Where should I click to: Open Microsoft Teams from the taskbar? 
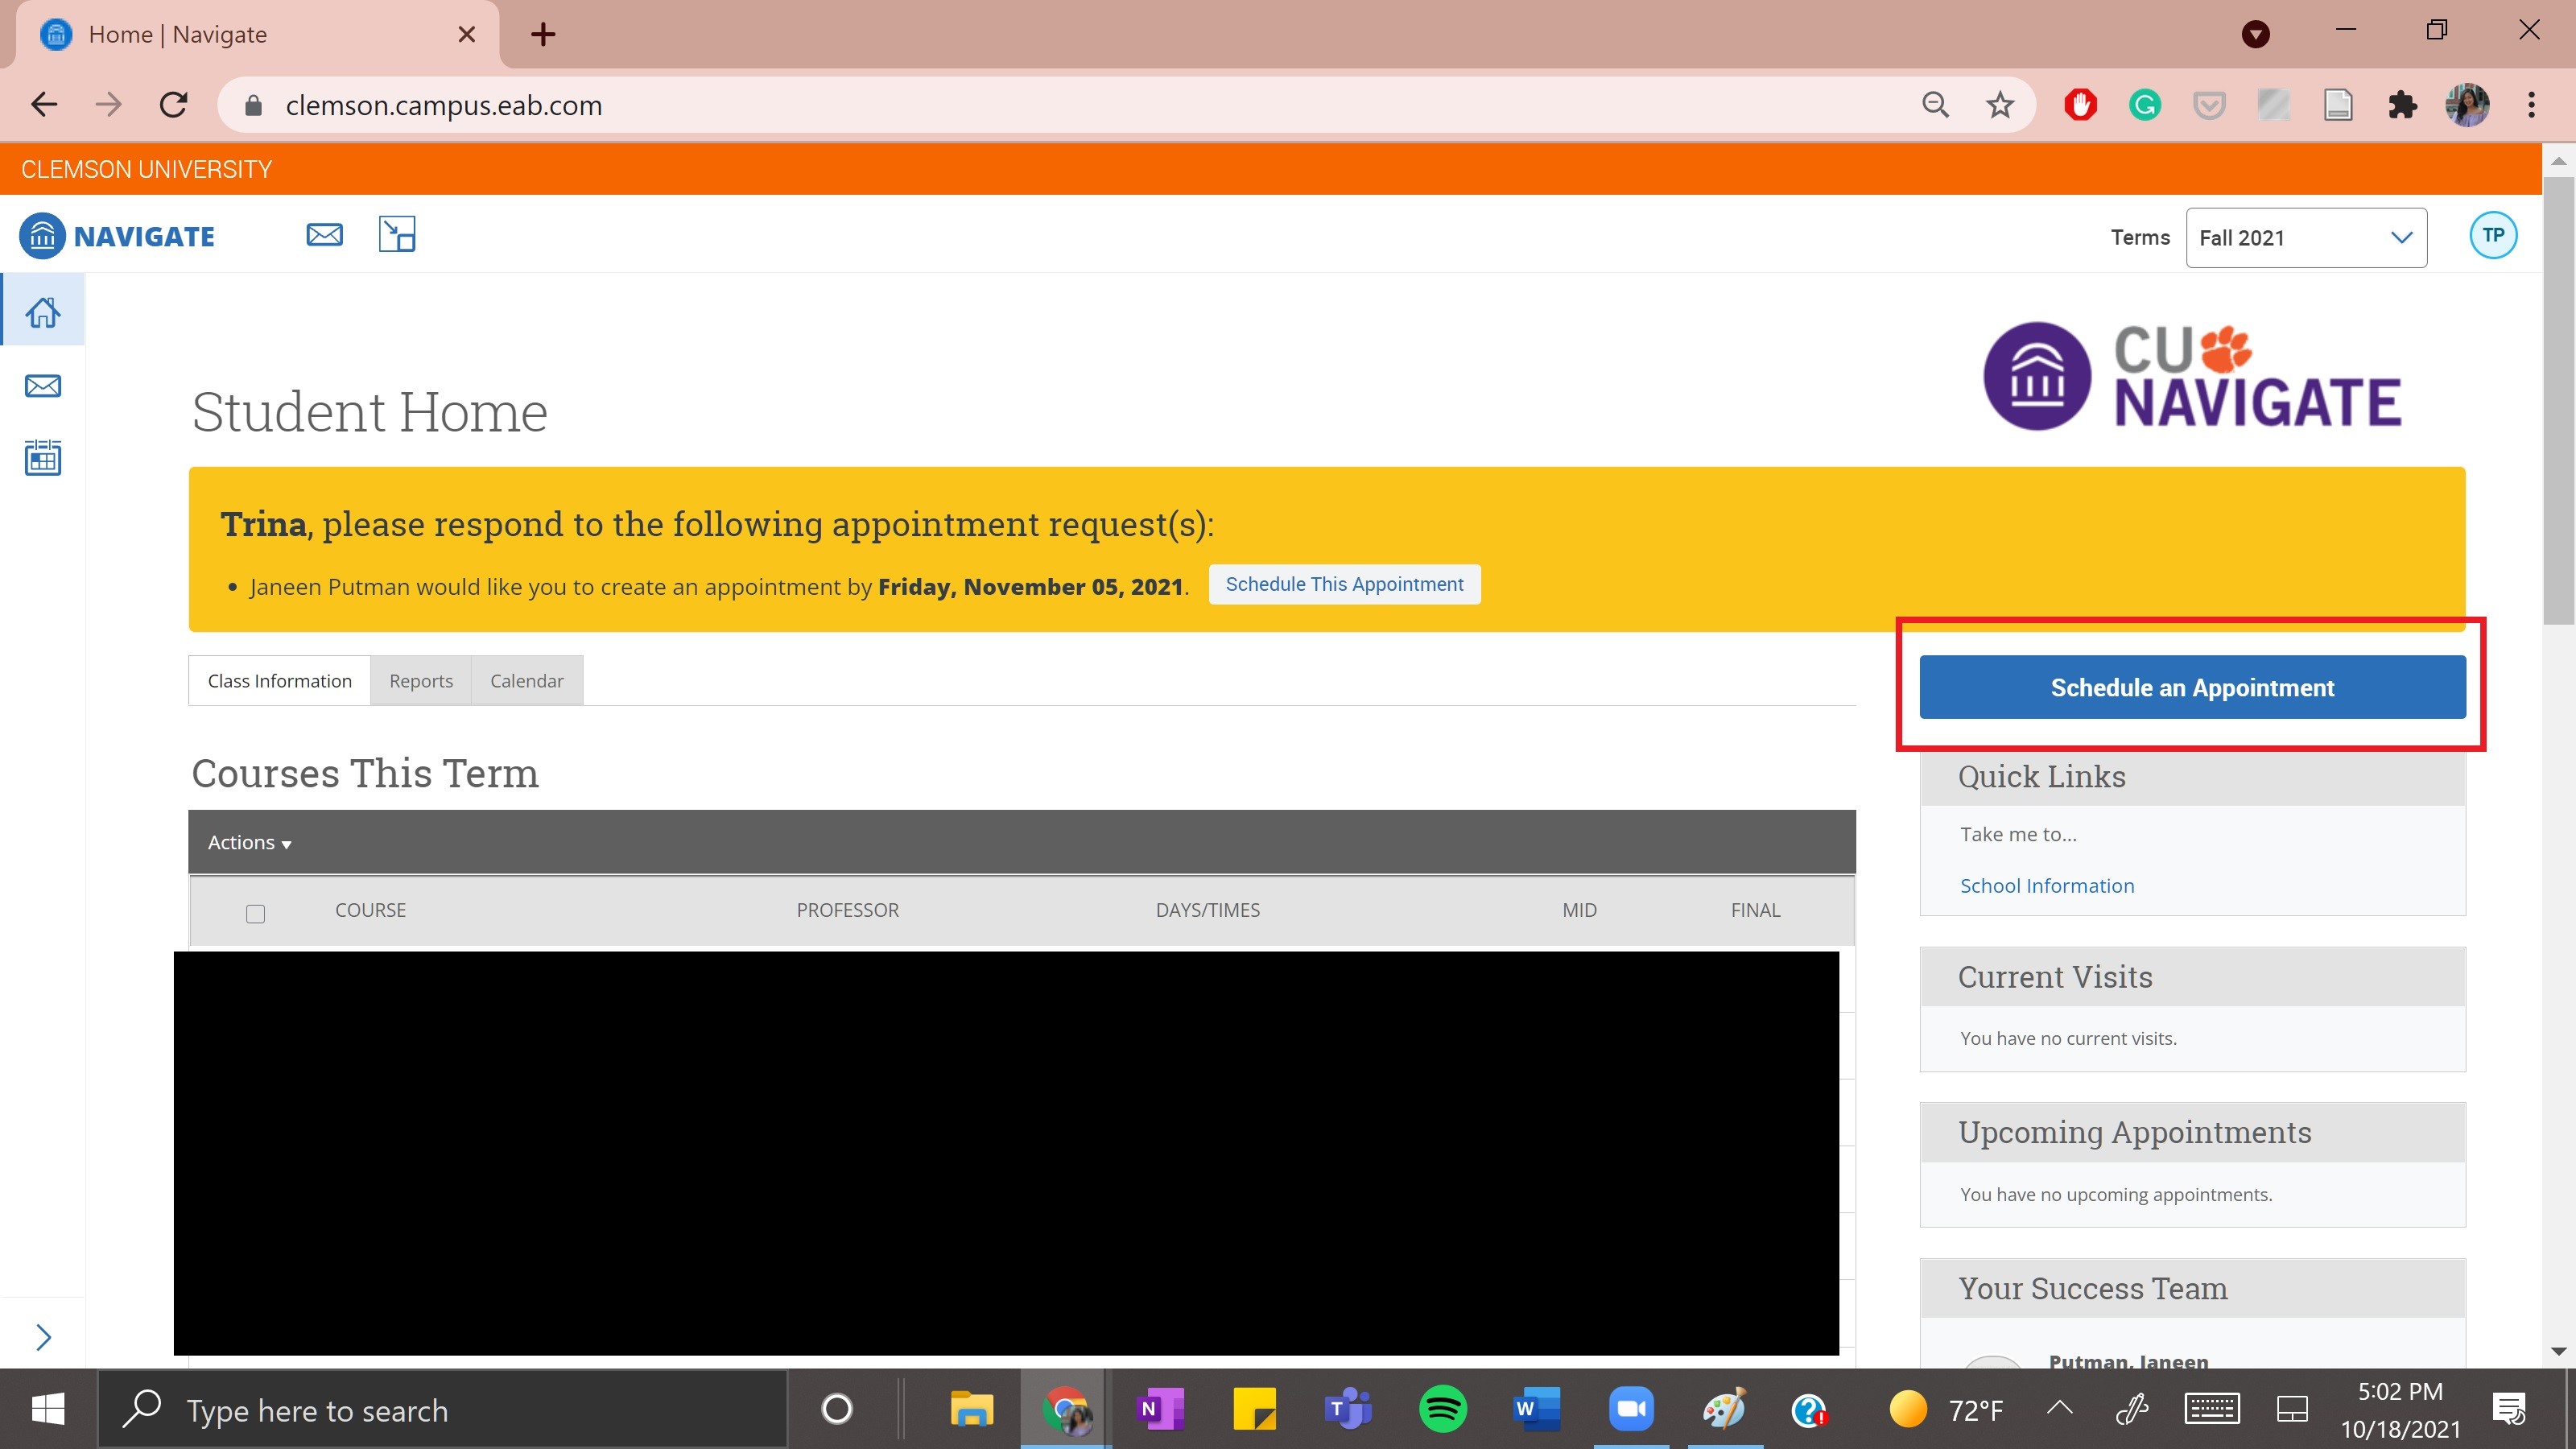1347,1409
